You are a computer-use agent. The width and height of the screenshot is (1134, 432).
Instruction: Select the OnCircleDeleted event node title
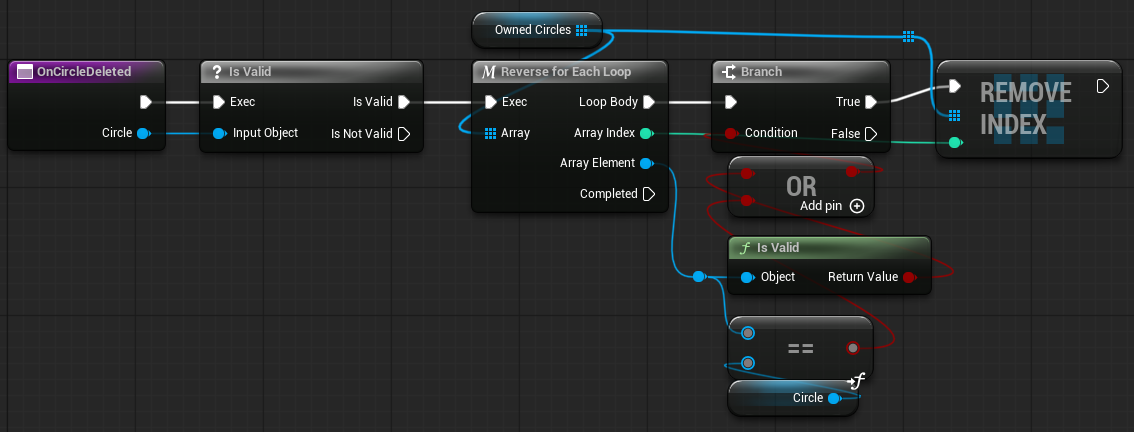pyautogui.click(x=84, y=71)
